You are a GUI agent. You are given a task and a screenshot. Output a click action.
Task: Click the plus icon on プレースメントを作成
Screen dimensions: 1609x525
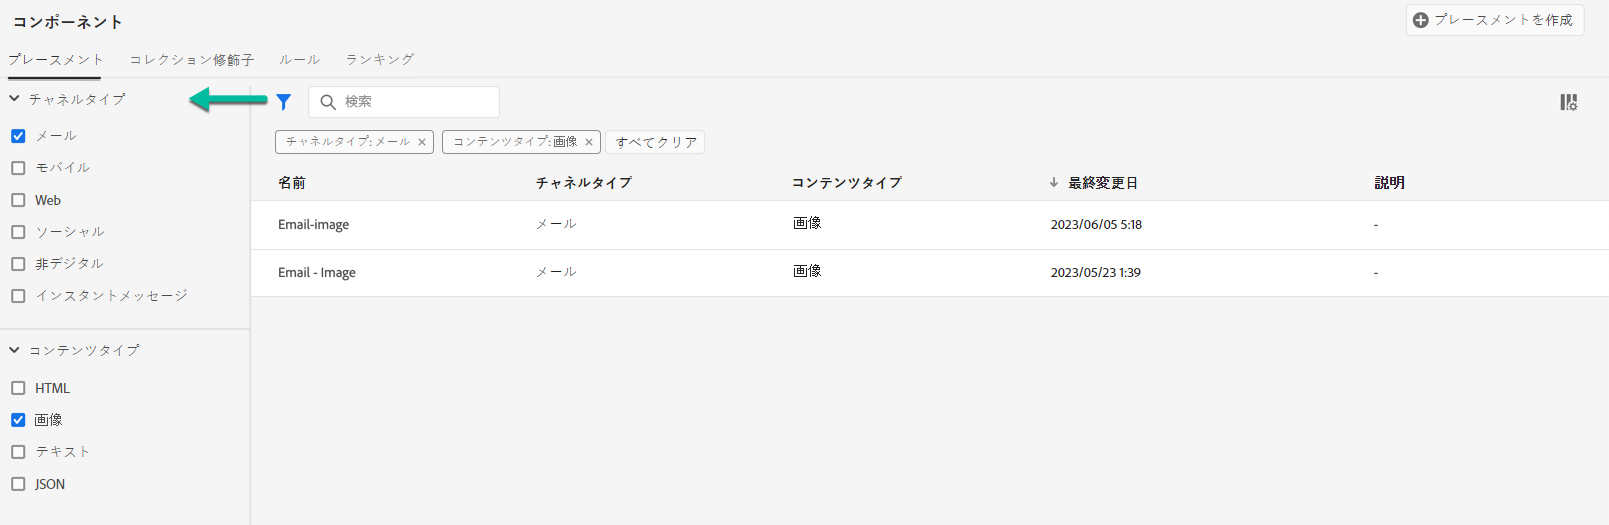pos(1420,20)
